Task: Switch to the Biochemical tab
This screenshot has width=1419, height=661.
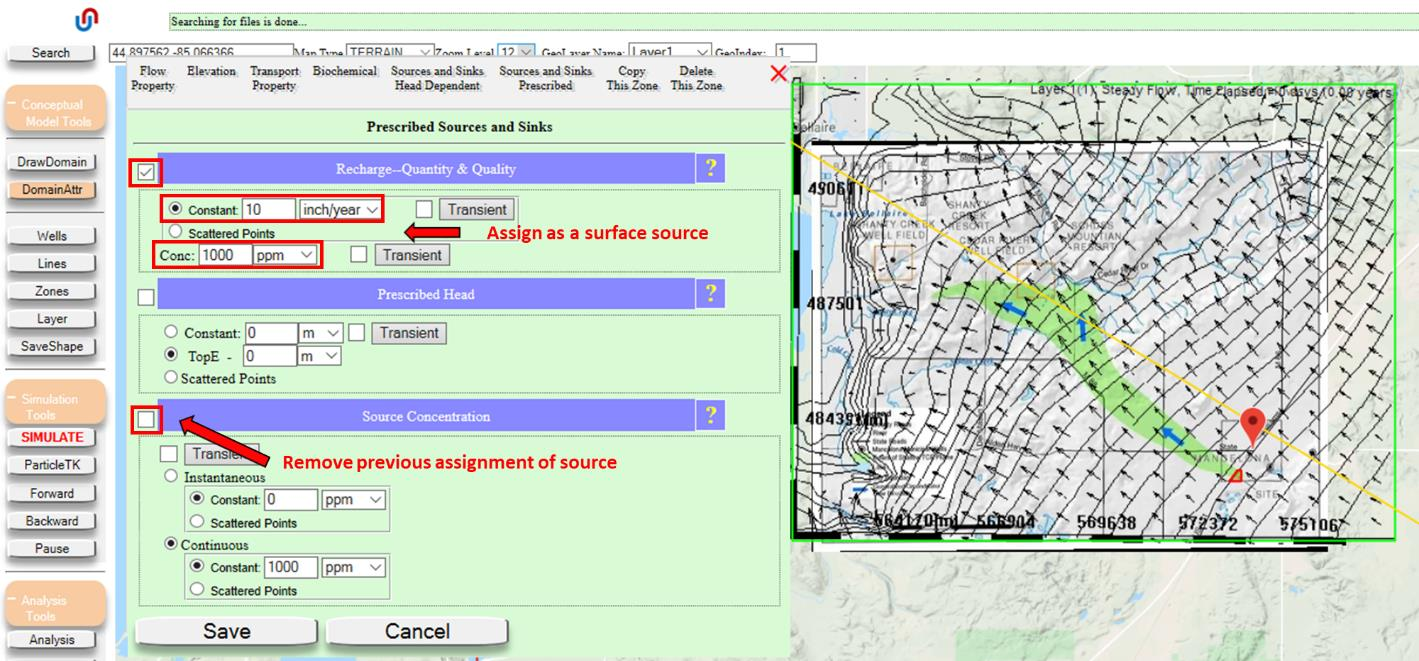Action: click(345, 71)
